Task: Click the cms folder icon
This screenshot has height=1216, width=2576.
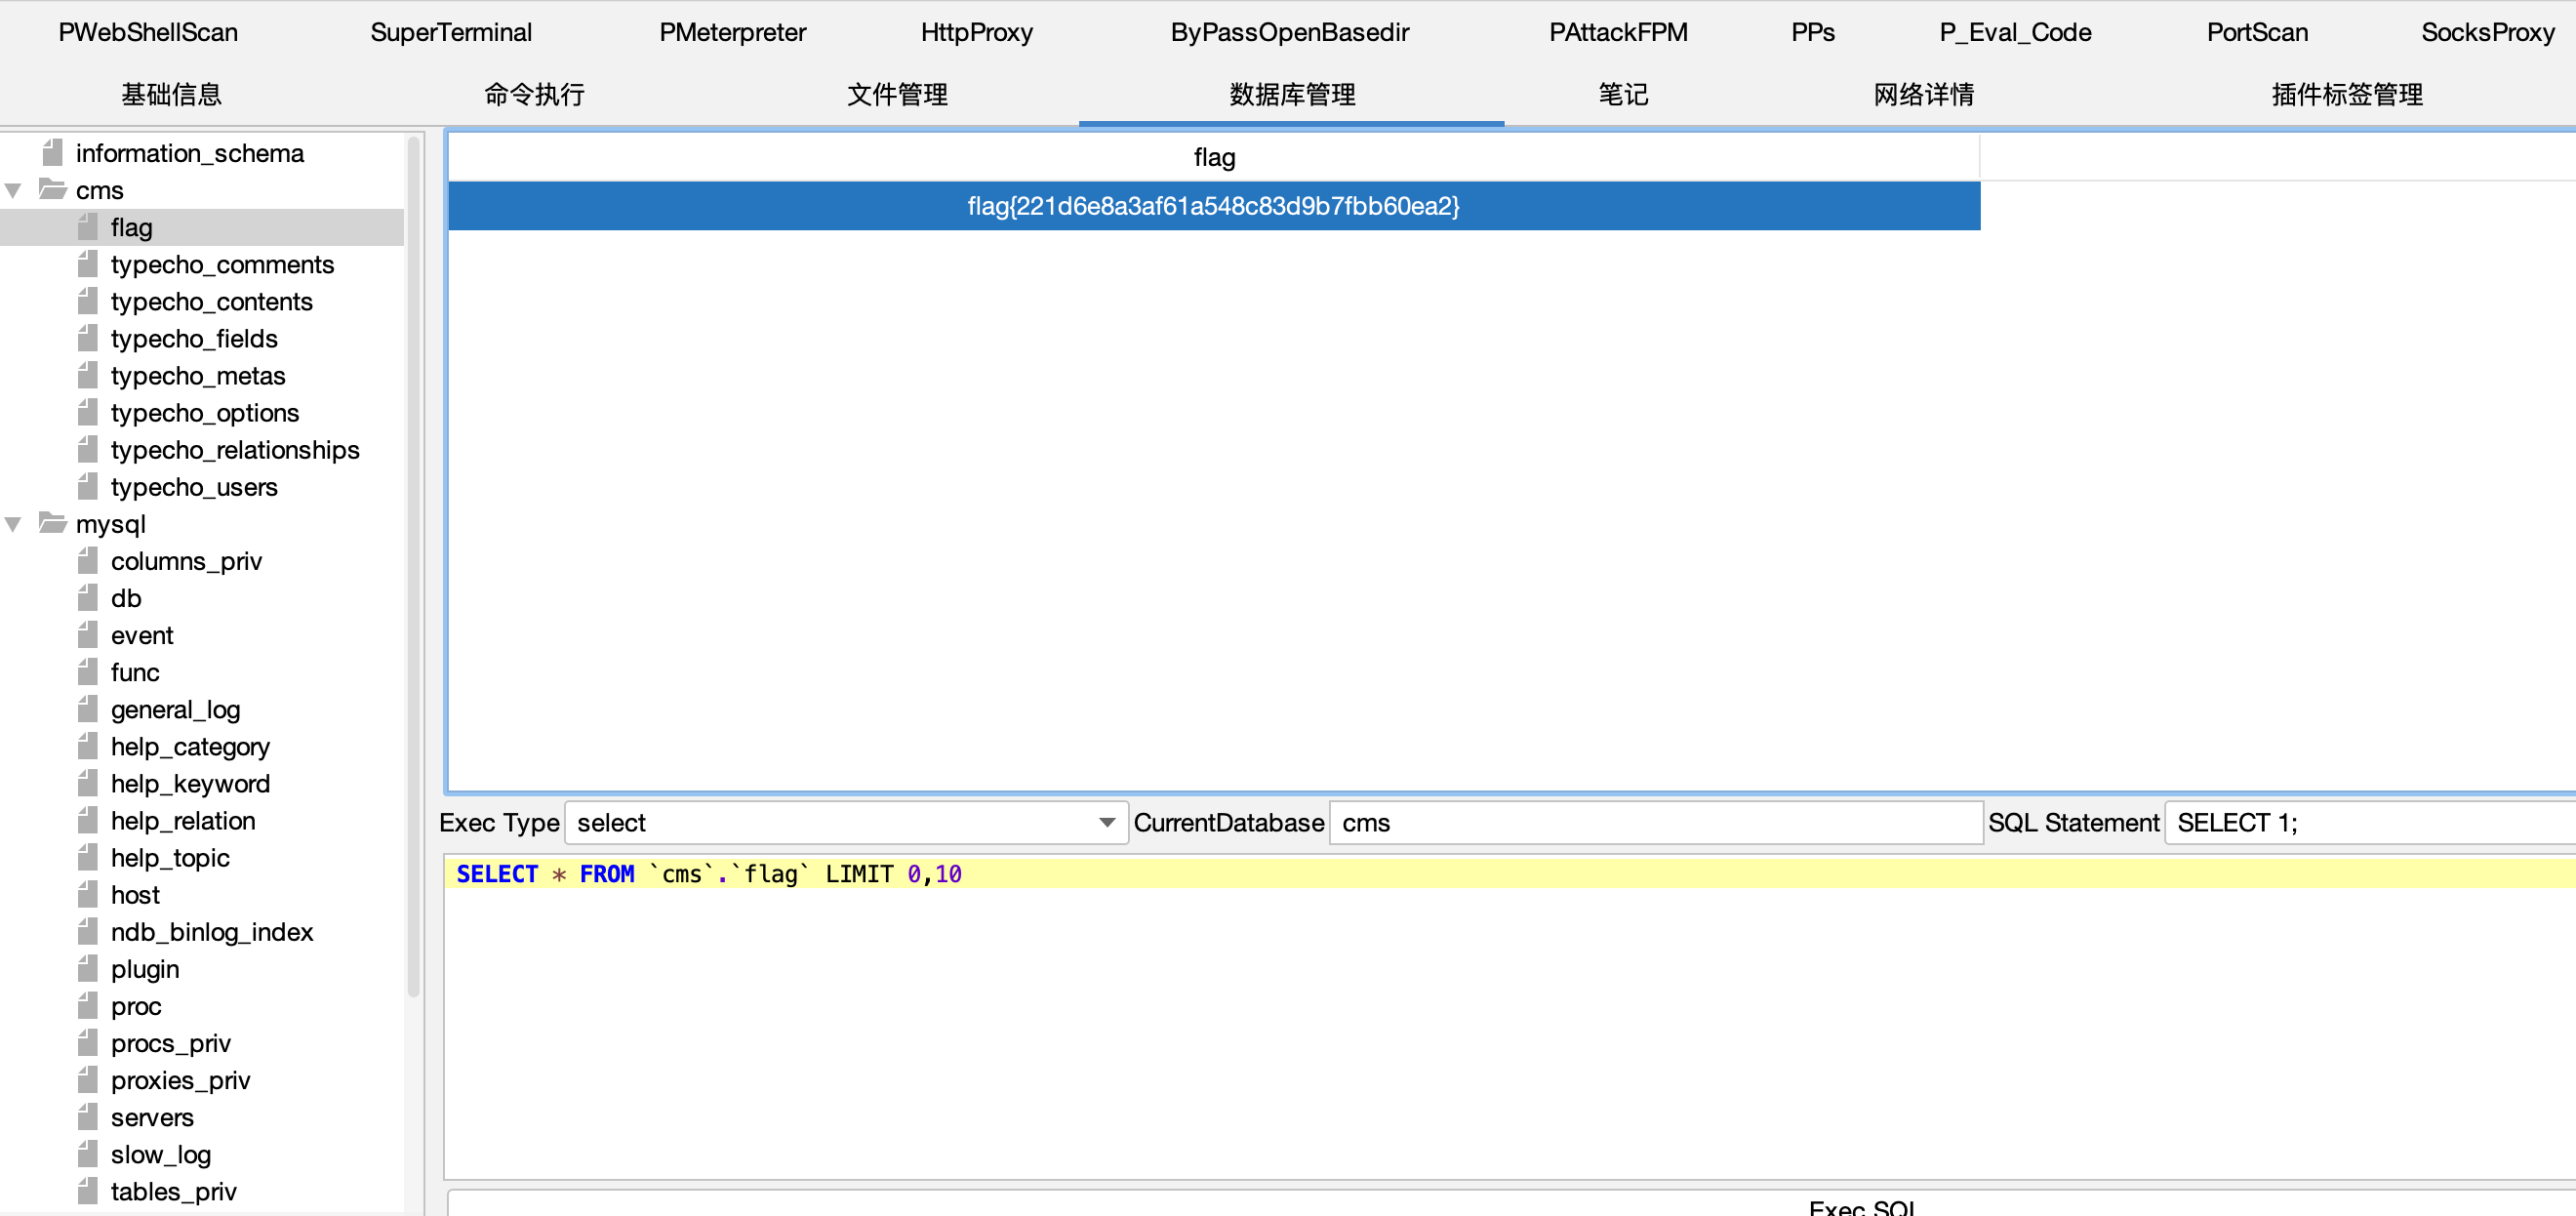Action: [x=53, y=189]
